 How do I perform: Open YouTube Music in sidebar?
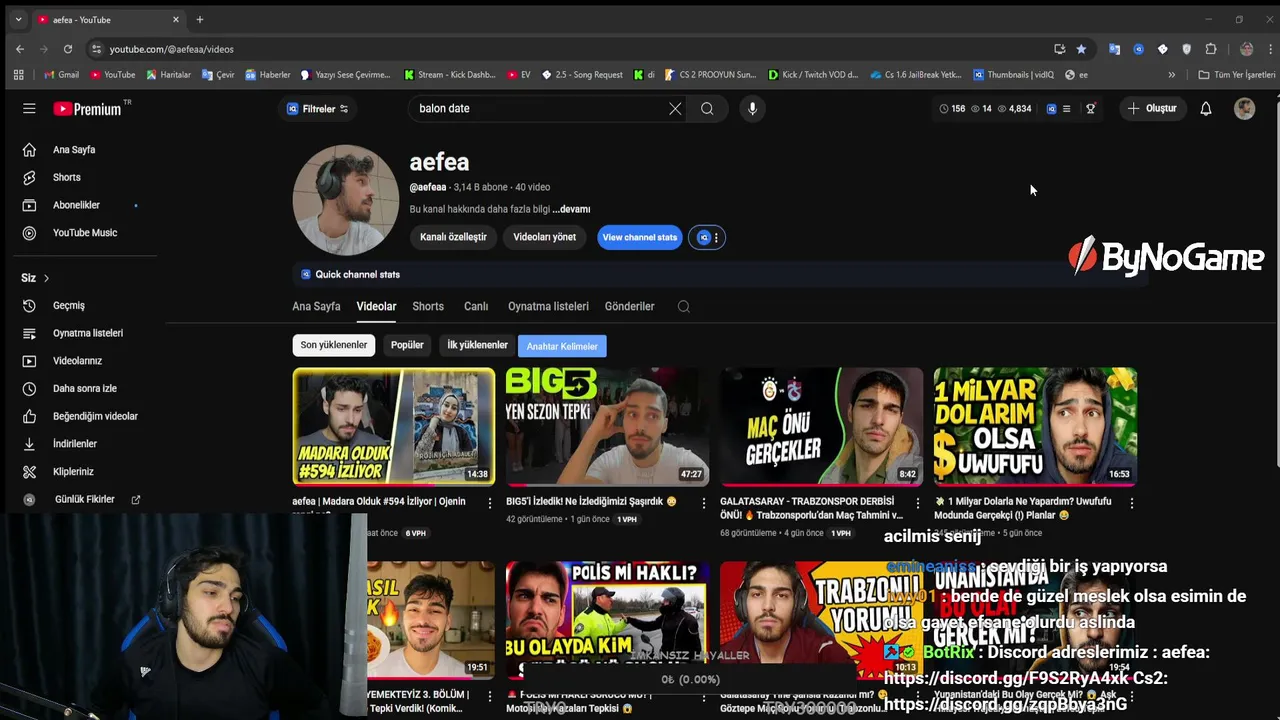point(86,232)
